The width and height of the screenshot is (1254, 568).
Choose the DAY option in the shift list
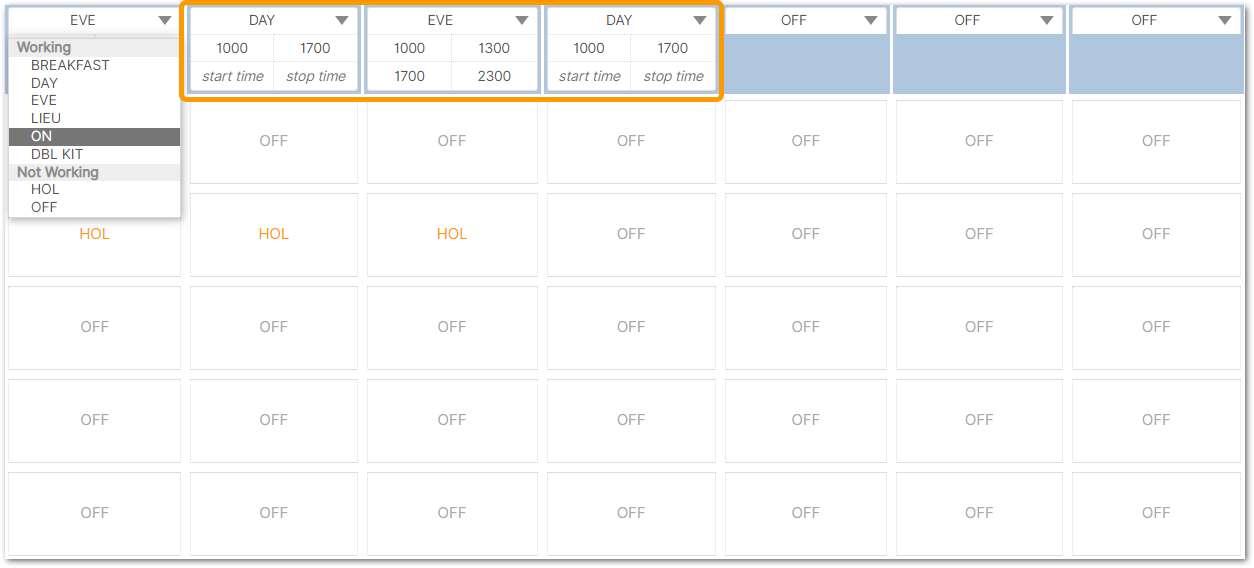pyautogui.click(x=44, y=83)
